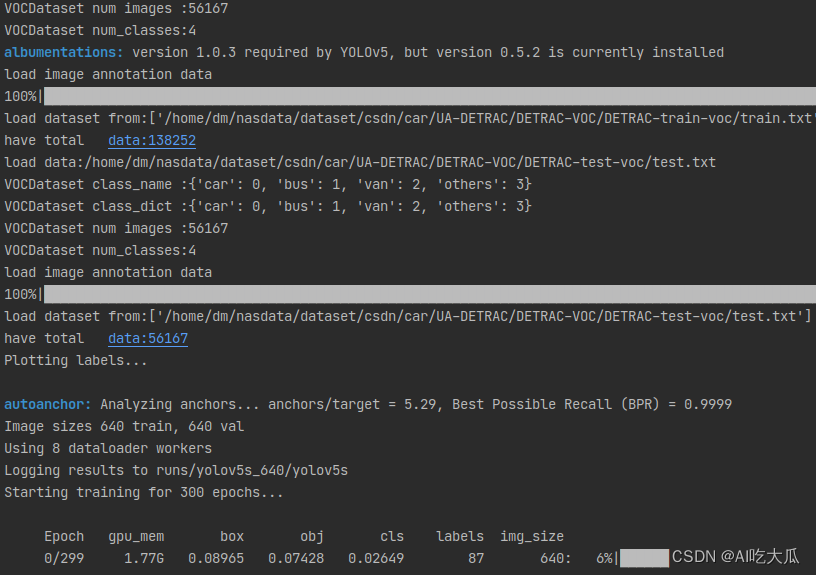Click the 0.08965 box loss value

216,558
